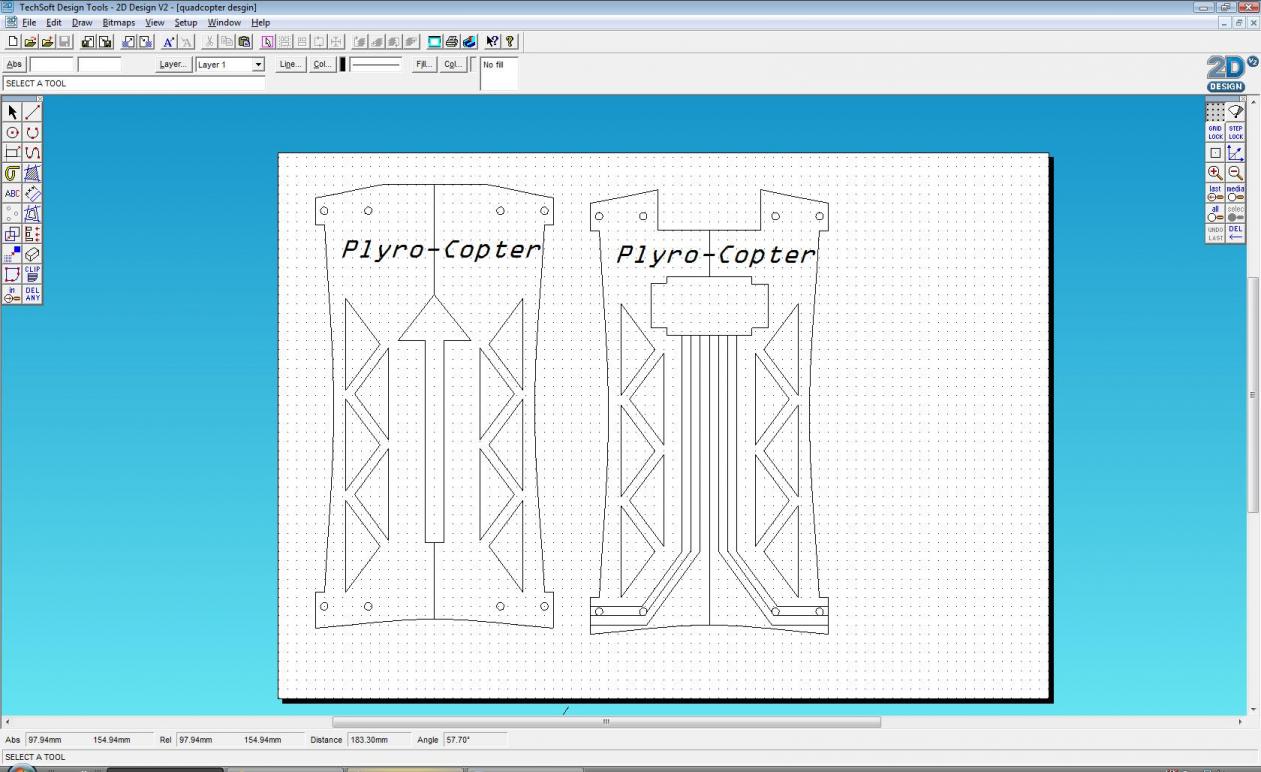The height and width of the screenshot is (772, 1261).
Task: Click the black line colour swatch
Action: coord(343,64)
